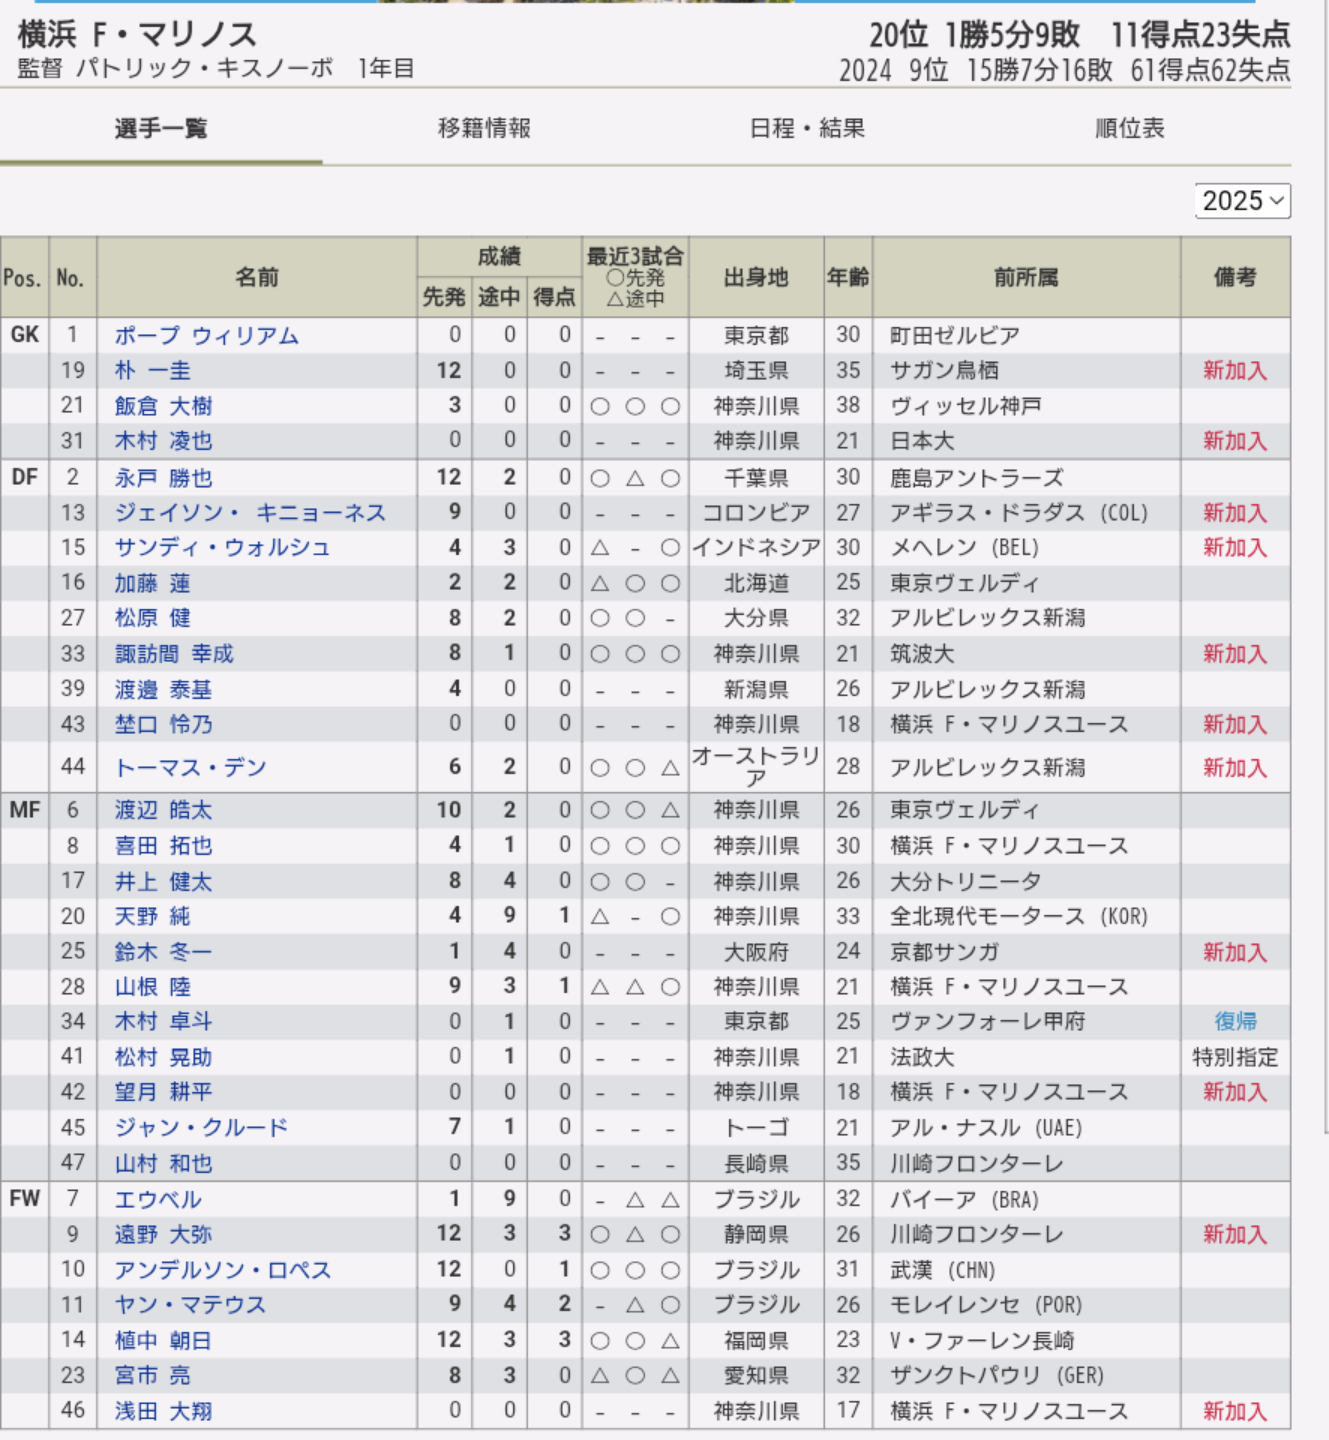This screenshot has height=1440, width=1329.
Task: Open player link エウベル
Action: 158,1200
